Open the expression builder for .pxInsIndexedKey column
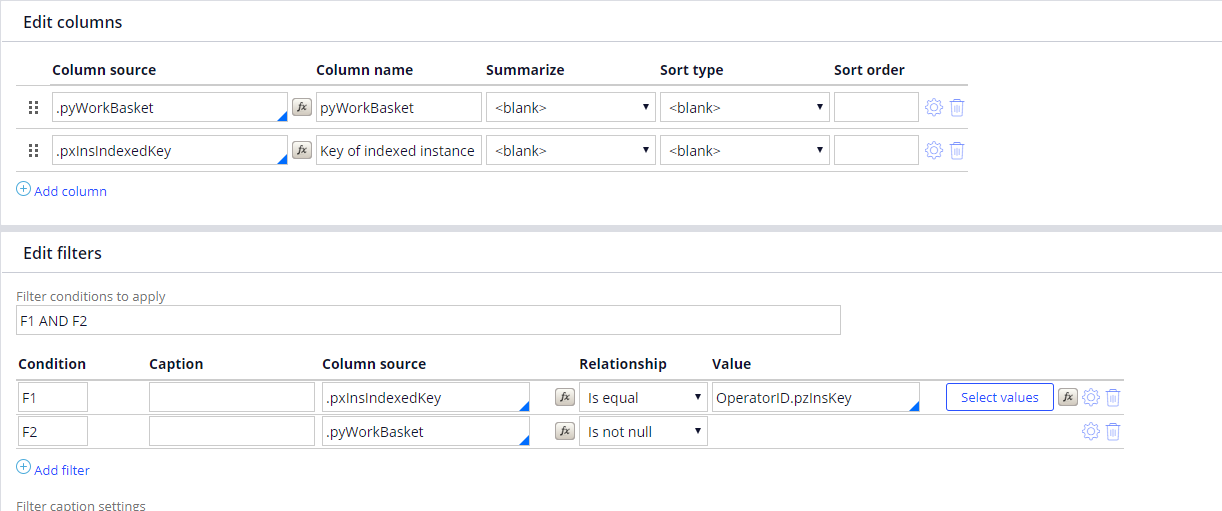Screen dimensions: 1222x511 301,150
